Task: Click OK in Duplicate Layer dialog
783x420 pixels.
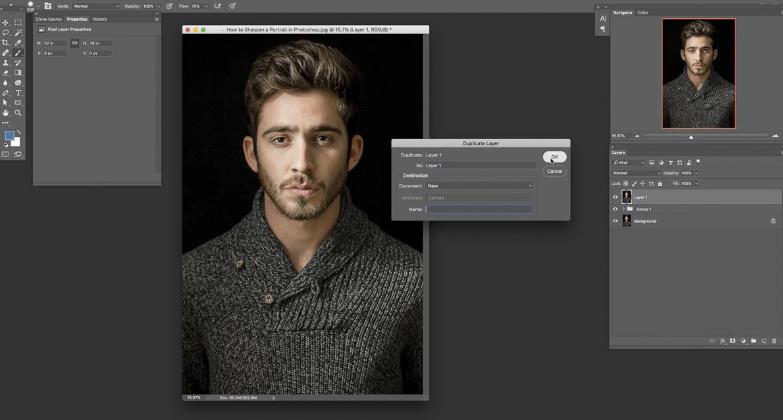Action: coord(554,157)
